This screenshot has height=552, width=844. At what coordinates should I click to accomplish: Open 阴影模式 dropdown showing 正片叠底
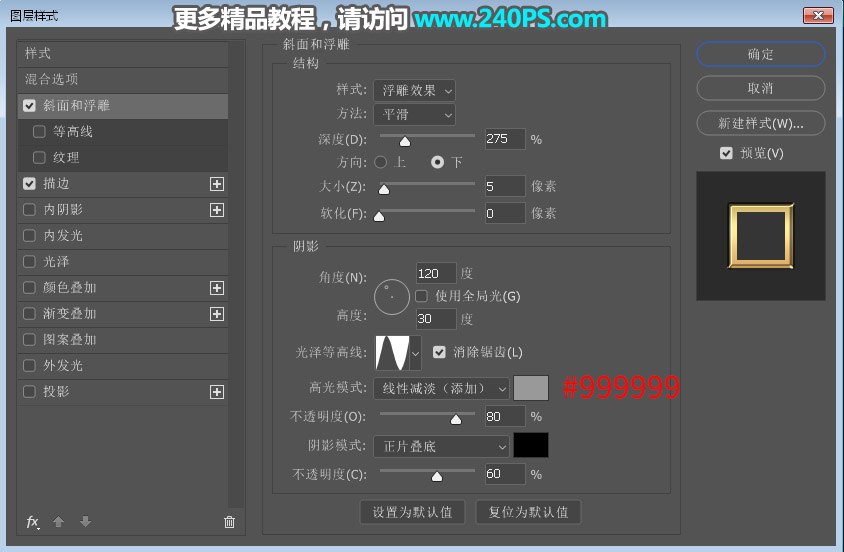[441, 446]
